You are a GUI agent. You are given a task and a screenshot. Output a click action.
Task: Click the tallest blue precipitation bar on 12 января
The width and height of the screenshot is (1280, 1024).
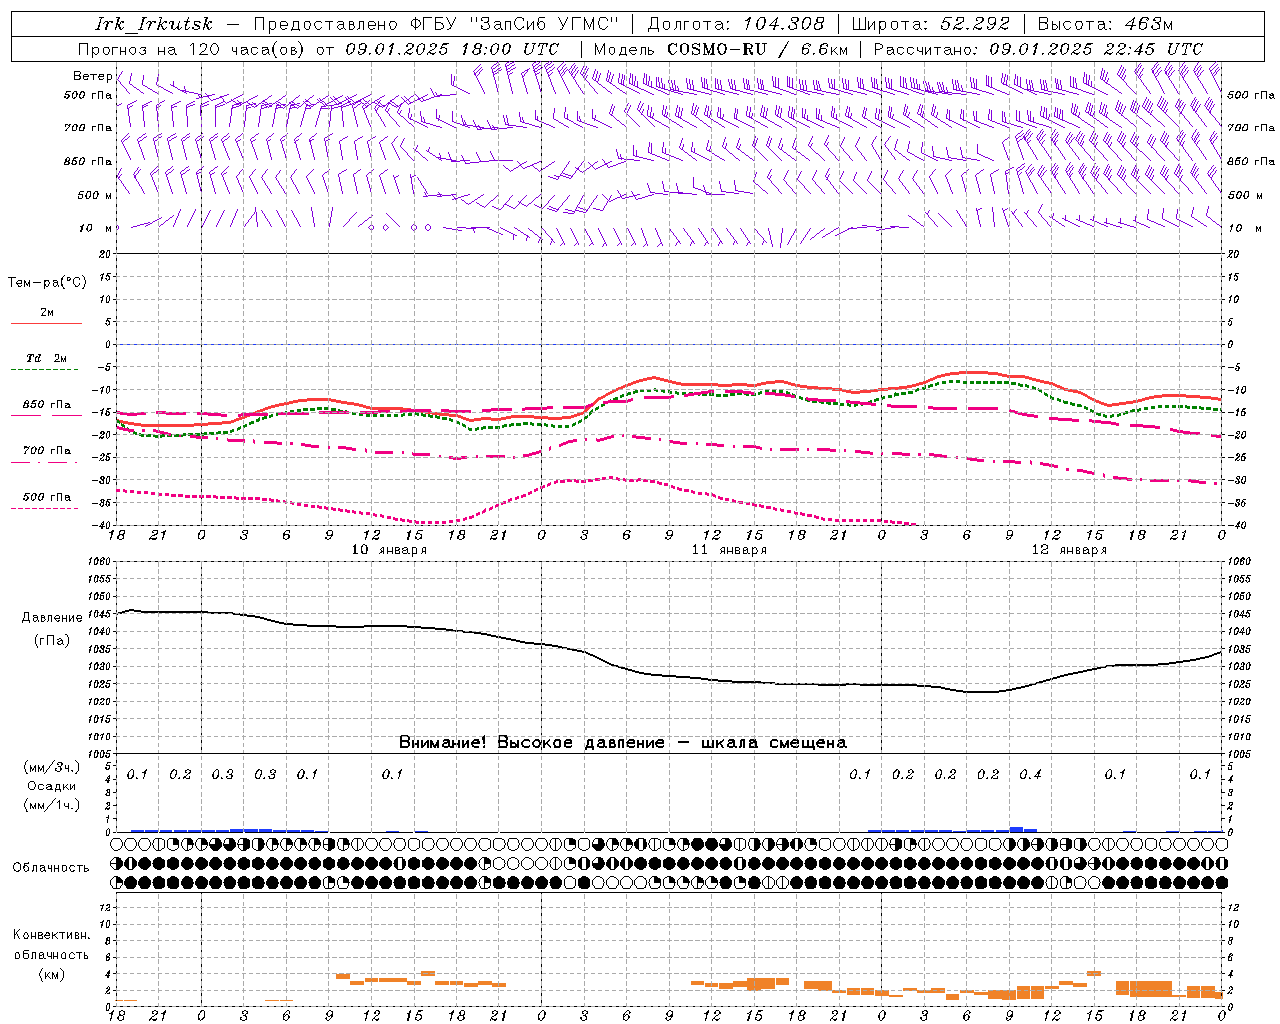(x=1016, y=829)
